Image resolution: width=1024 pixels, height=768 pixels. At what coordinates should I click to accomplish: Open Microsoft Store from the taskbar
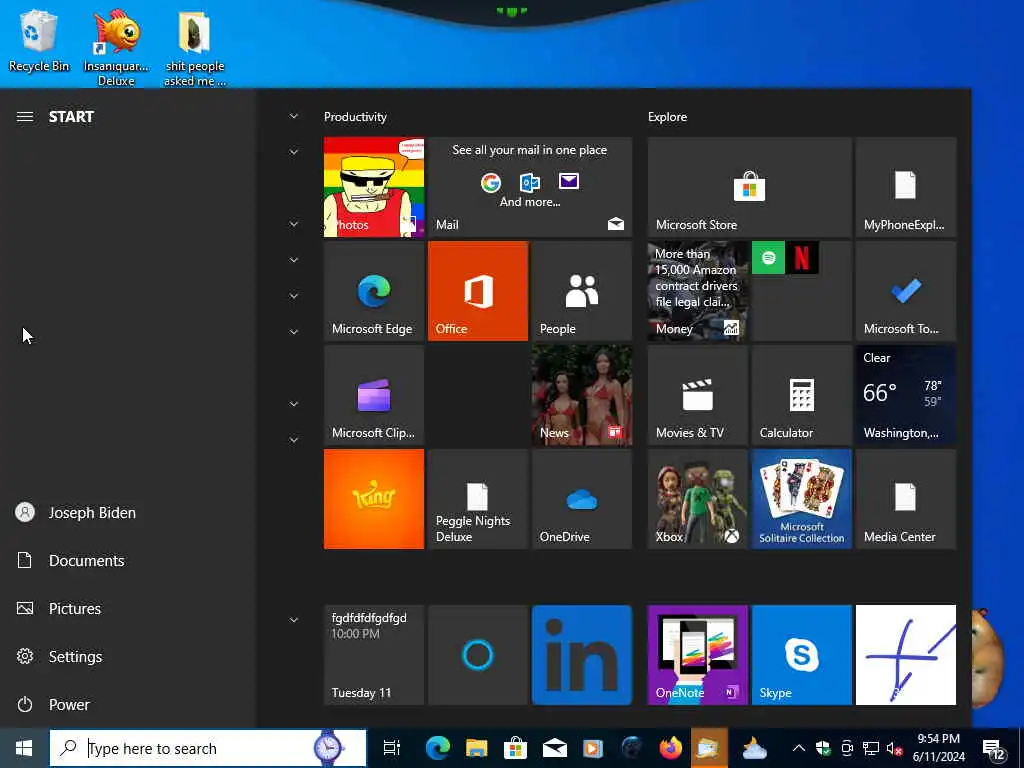[x=515, y=748]
